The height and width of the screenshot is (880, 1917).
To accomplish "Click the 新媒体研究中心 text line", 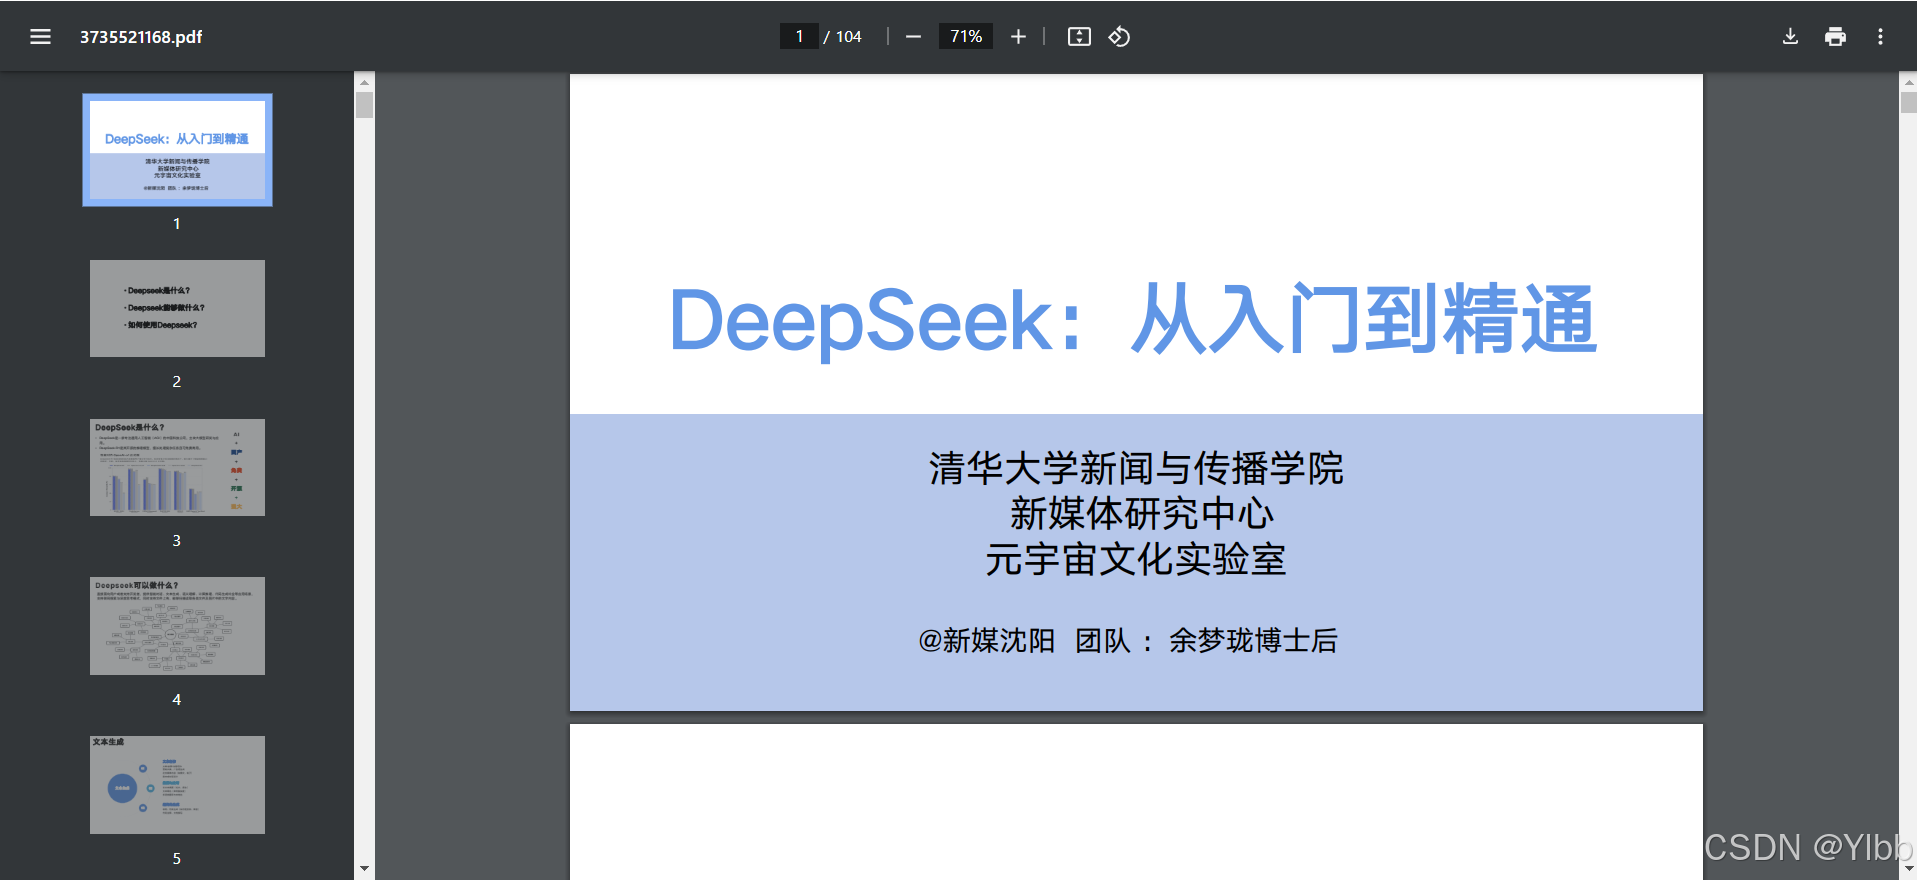I will click(x=1141, y=514).
